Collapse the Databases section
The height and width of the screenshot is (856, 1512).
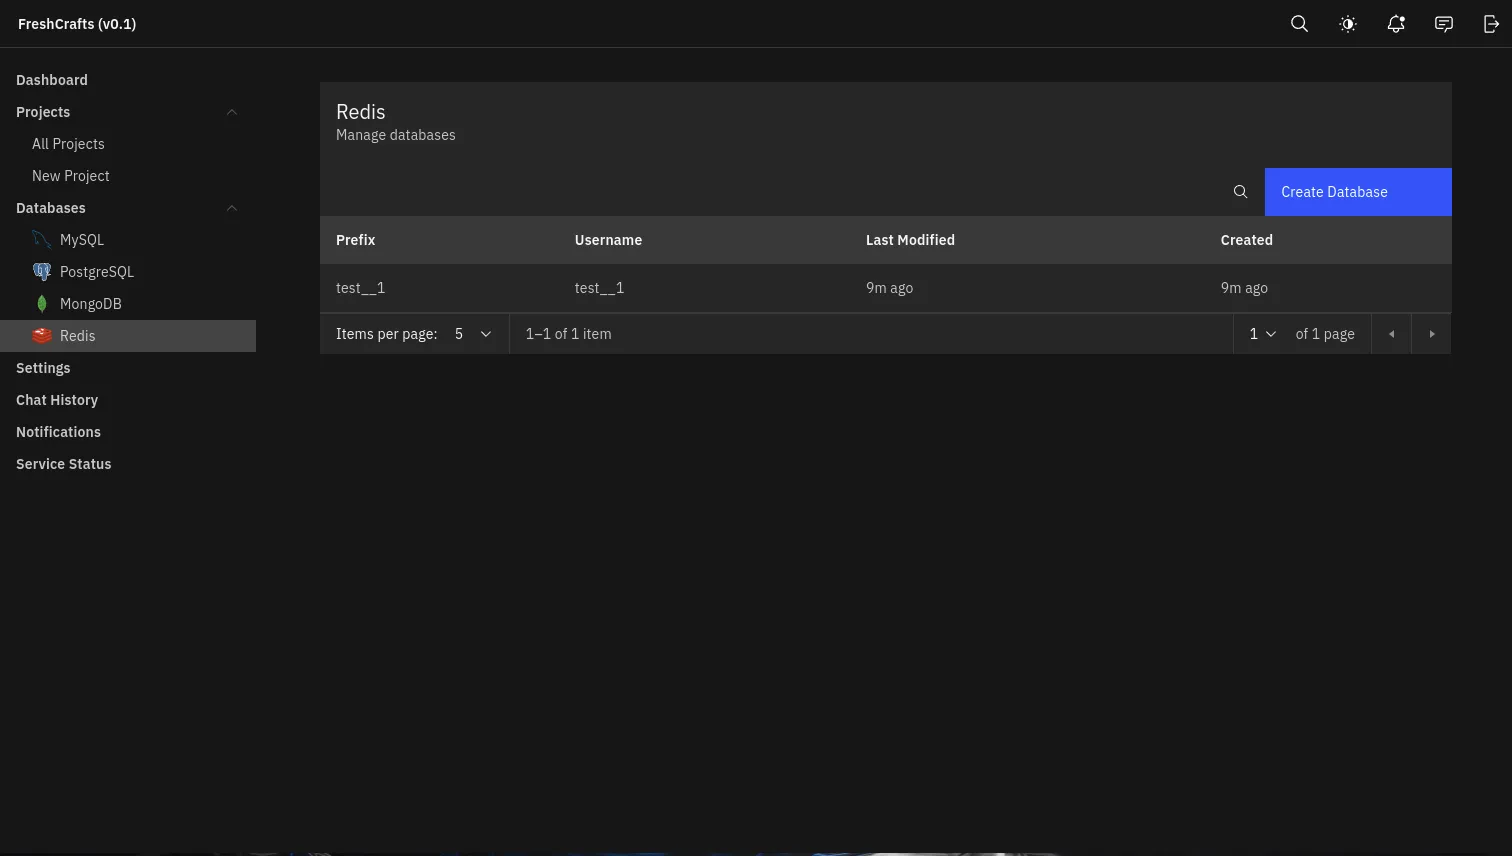coord(231,208)
